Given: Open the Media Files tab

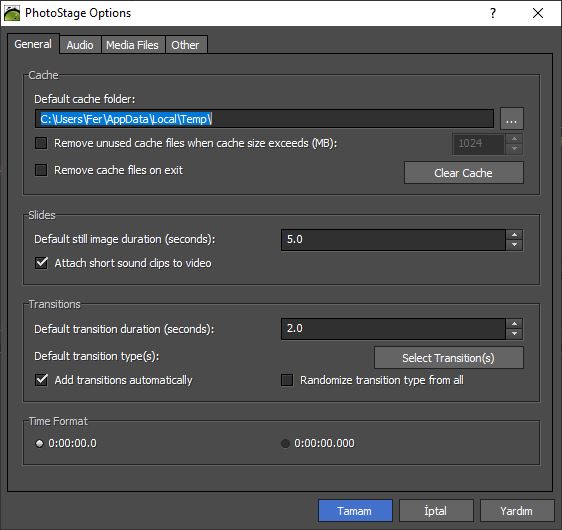Looking at the screenshot, I should click(133, 45).
